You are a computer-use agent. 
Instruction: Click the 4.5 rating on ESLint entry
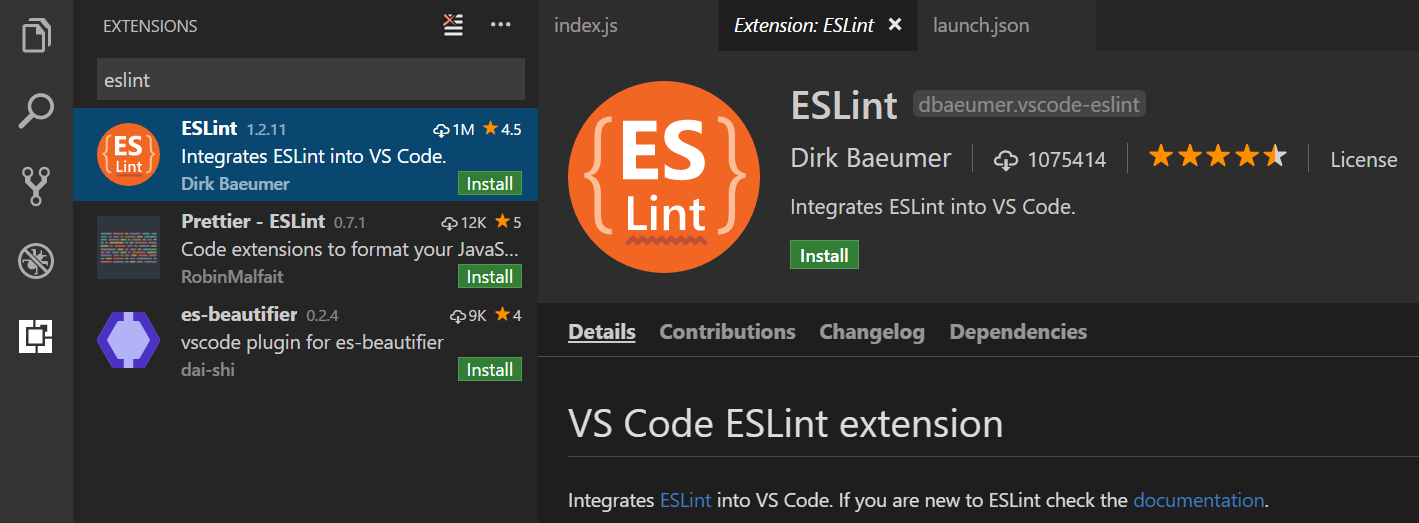point(502,129)
